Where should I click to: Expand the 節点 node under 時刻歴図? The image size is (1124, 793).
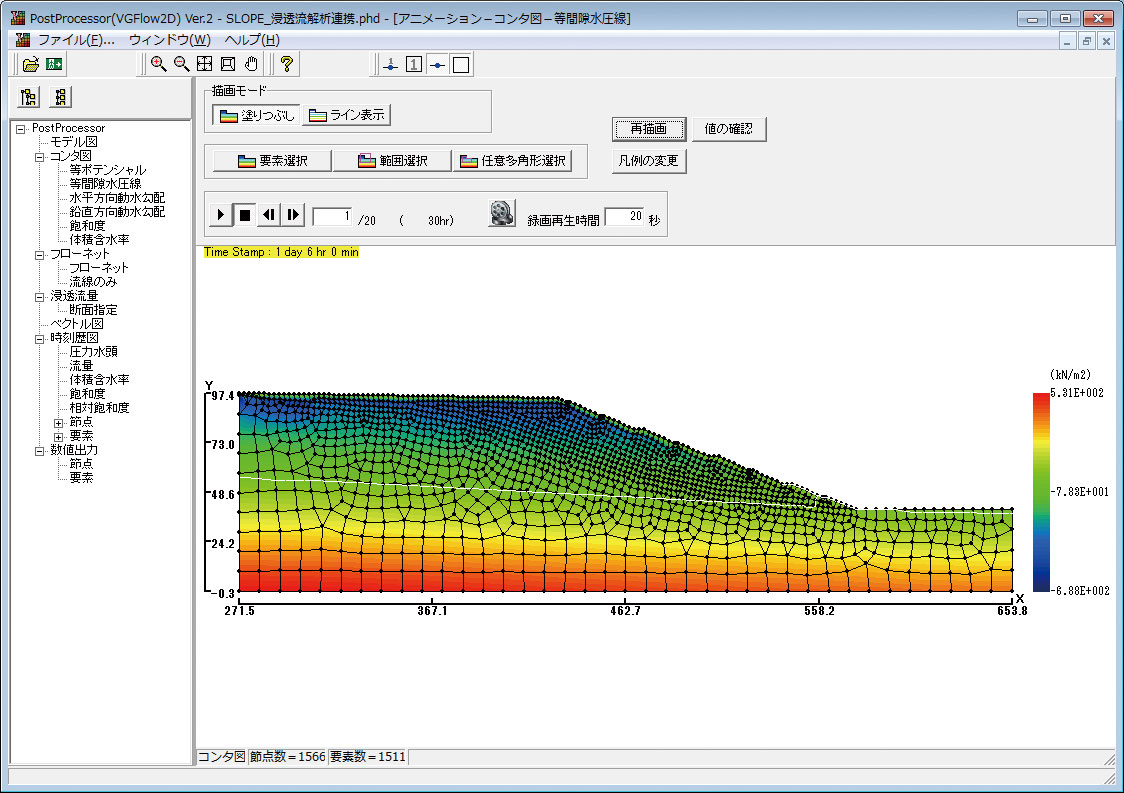pyautogui.click(x=58, y=422)
